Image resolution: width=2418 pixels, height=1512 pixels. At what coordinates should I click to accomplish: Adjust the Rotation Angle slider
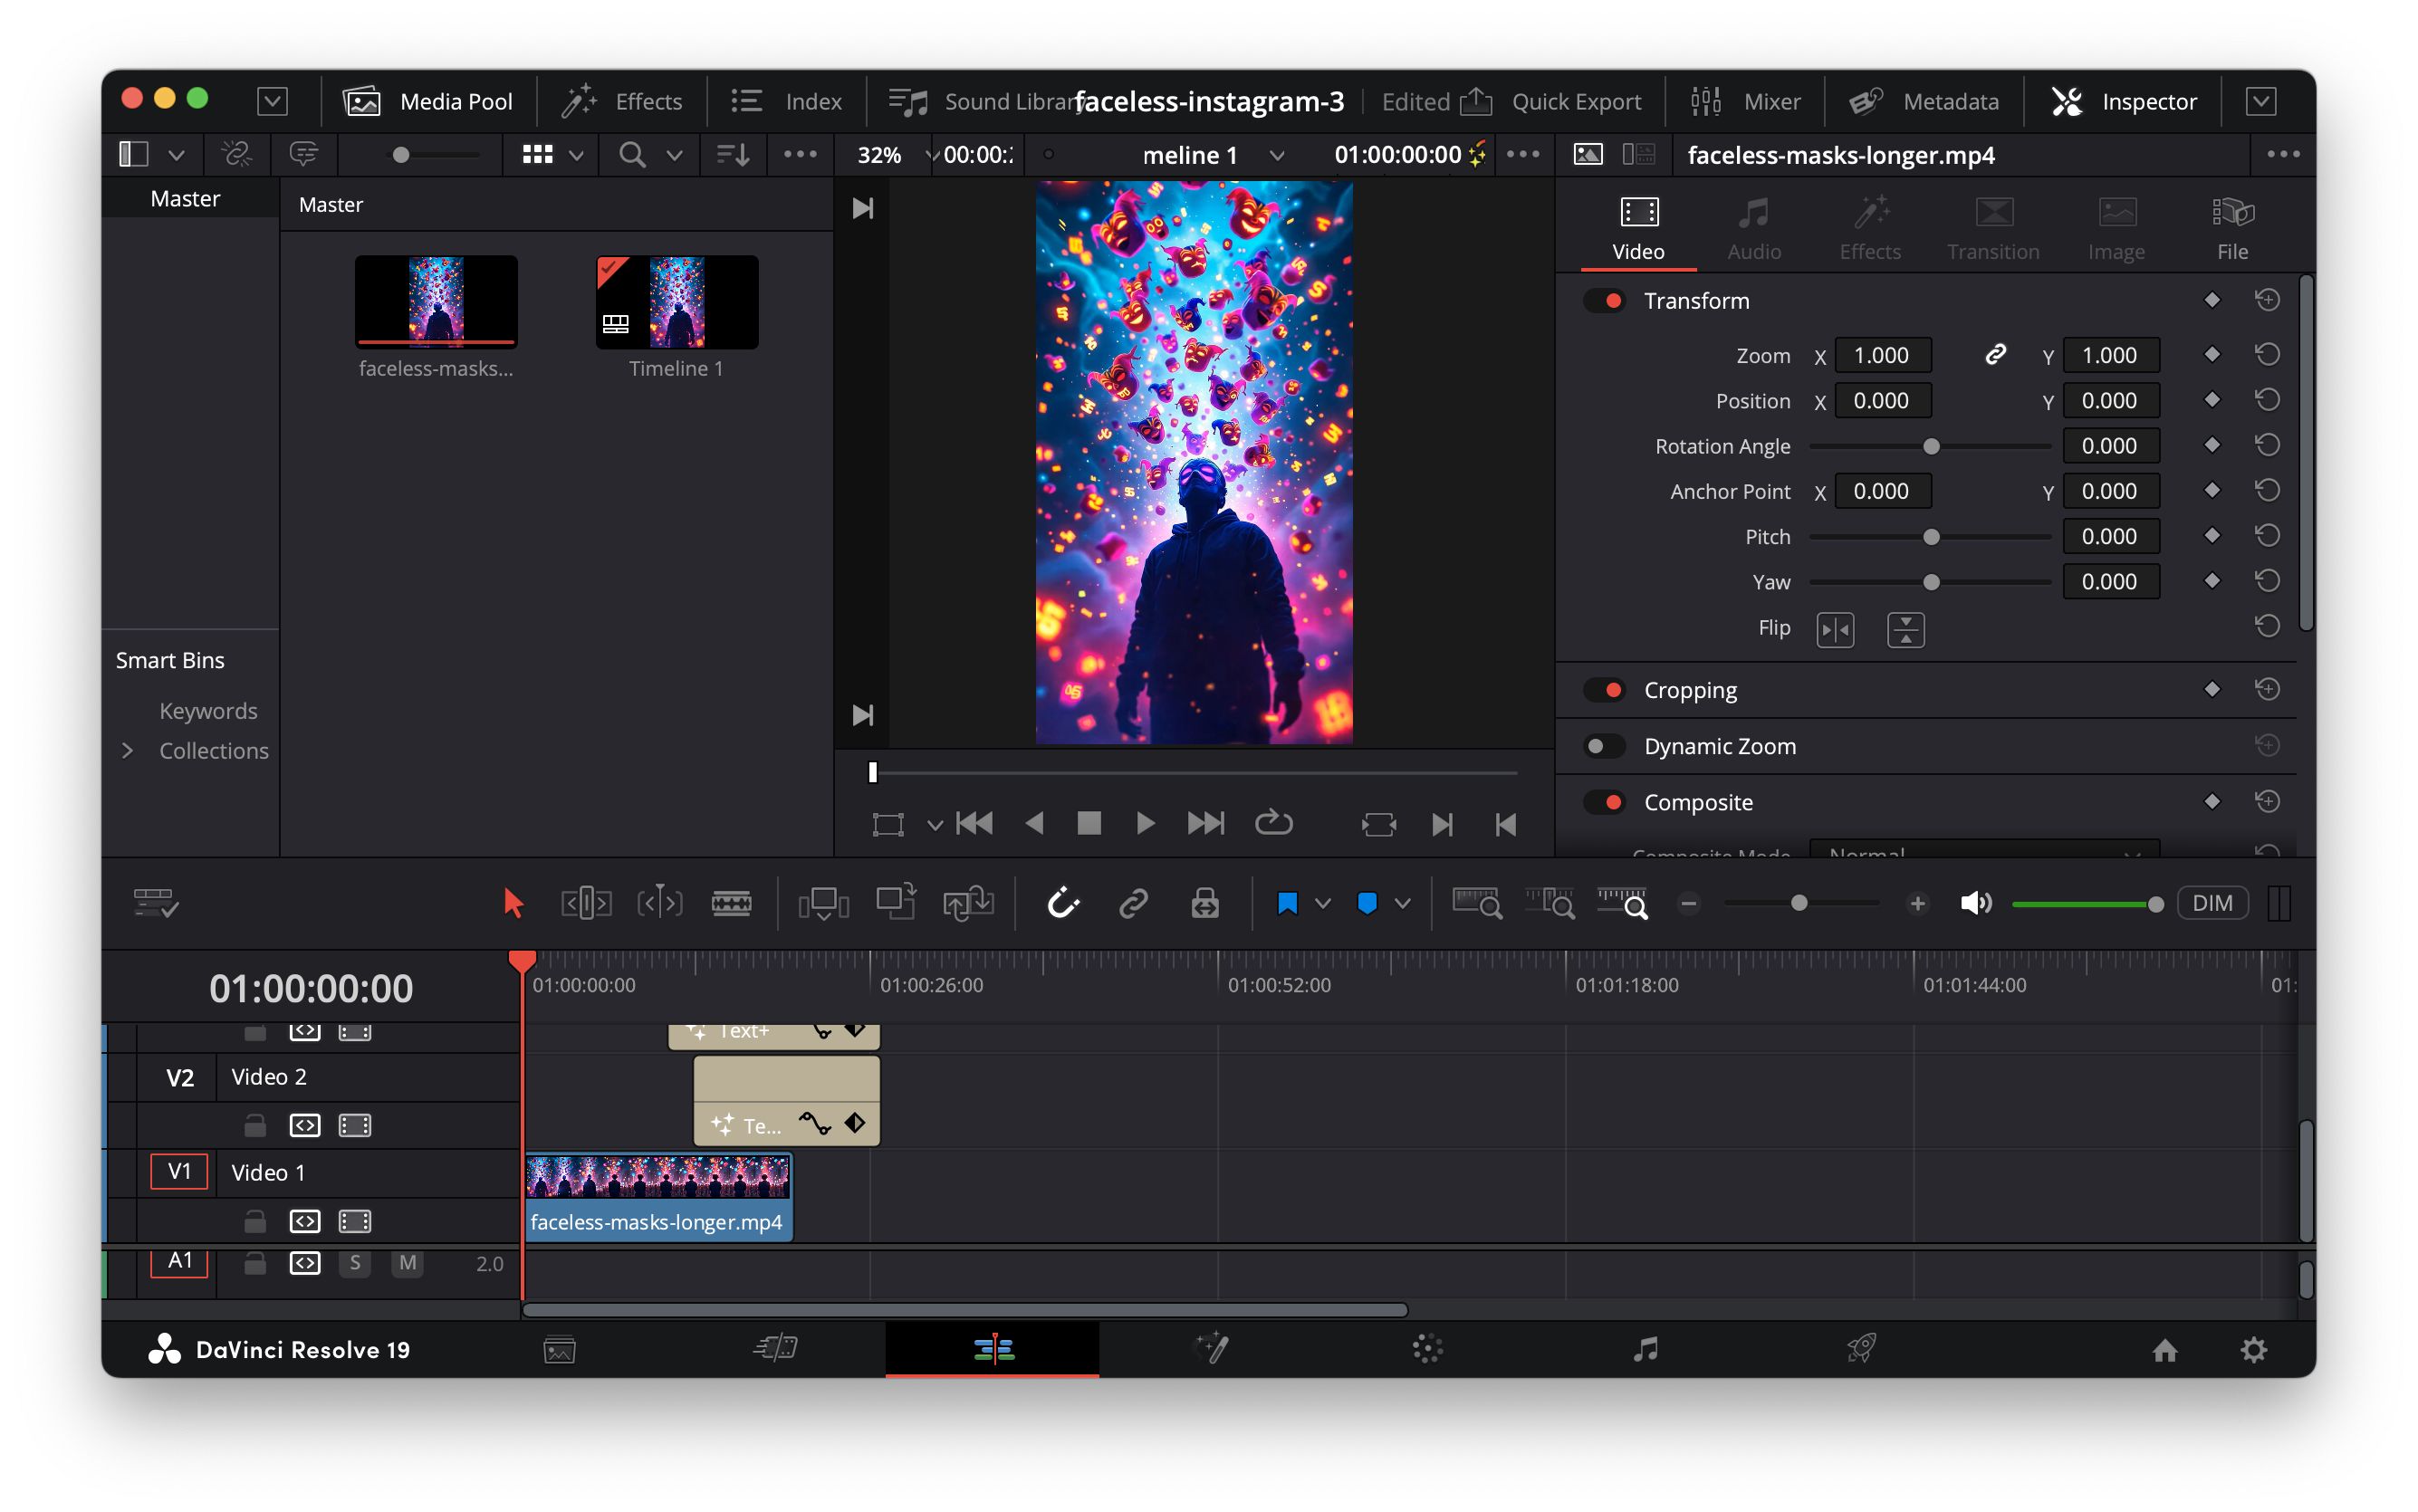1930,446
